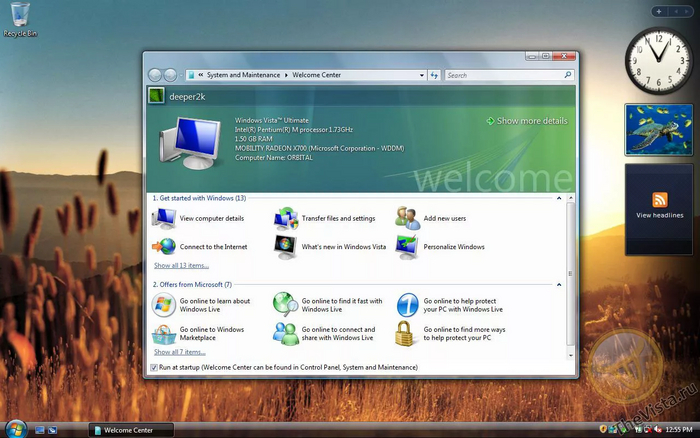Open Transfer files and settings icon

pyautogui.click(x=286, y=218)
